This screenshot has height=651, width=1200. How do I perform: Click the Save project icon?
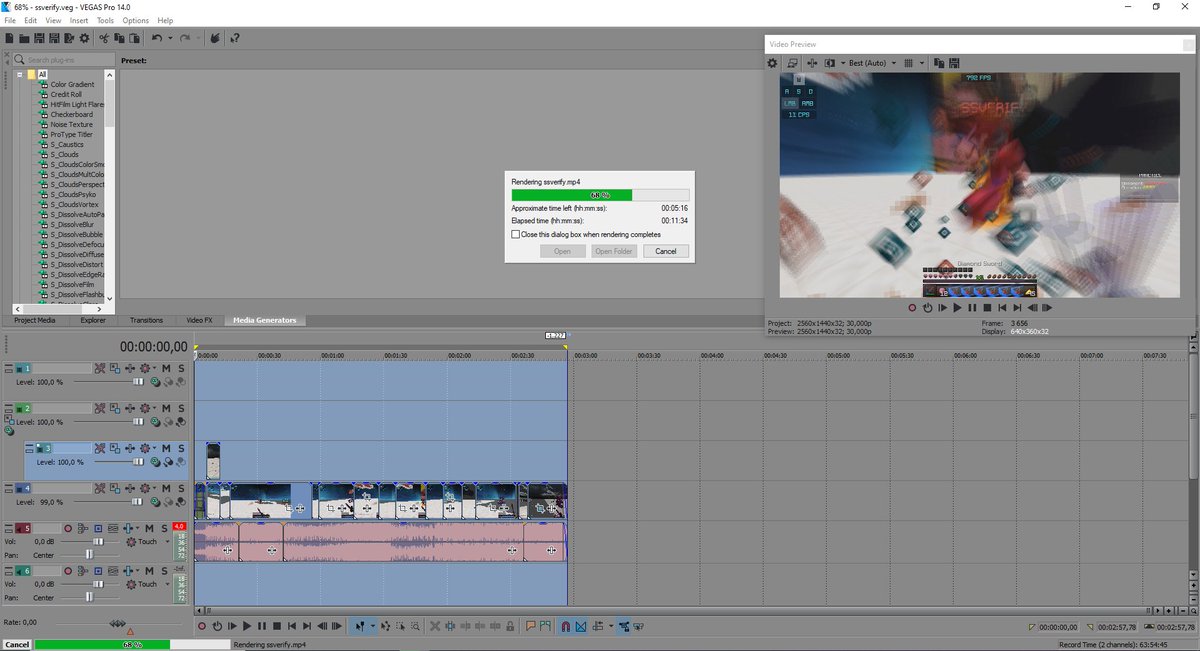pos(39,38)
